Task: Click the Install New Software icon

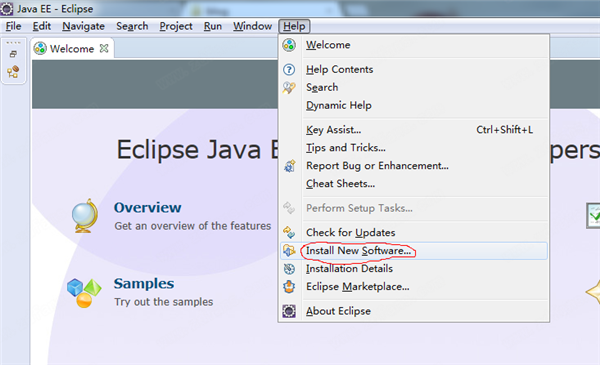Action: [289, 251]
